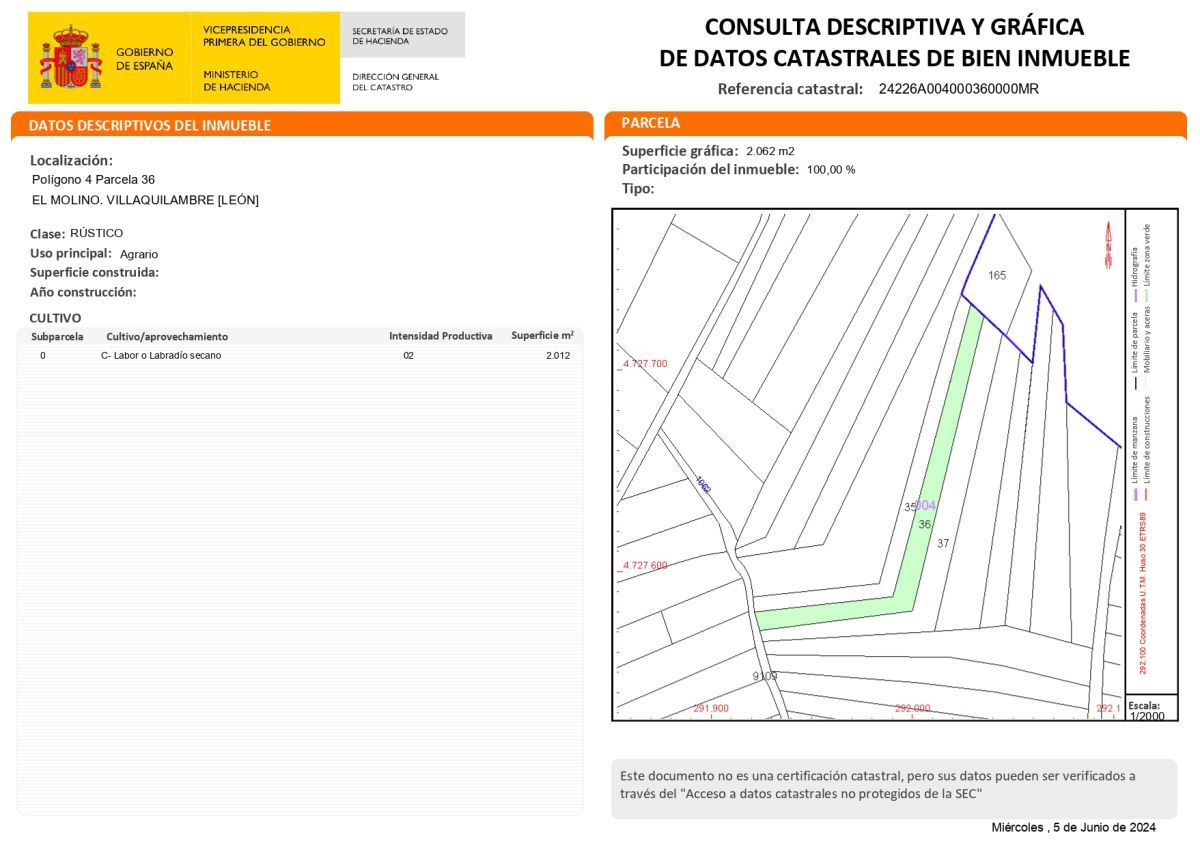Click intensidad productiva value 02
Screen dimensions: 1200x848
point(408,356)
